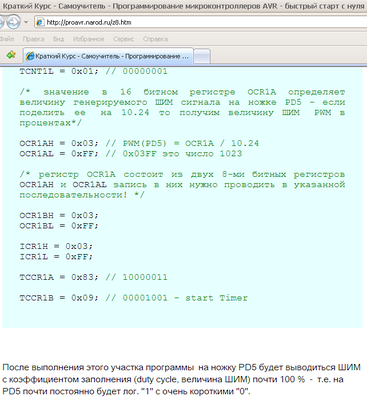Screen dimensions: 367x400
Task: Click the line OCR1BH = 0x03
Action: [x=59, y=216]
